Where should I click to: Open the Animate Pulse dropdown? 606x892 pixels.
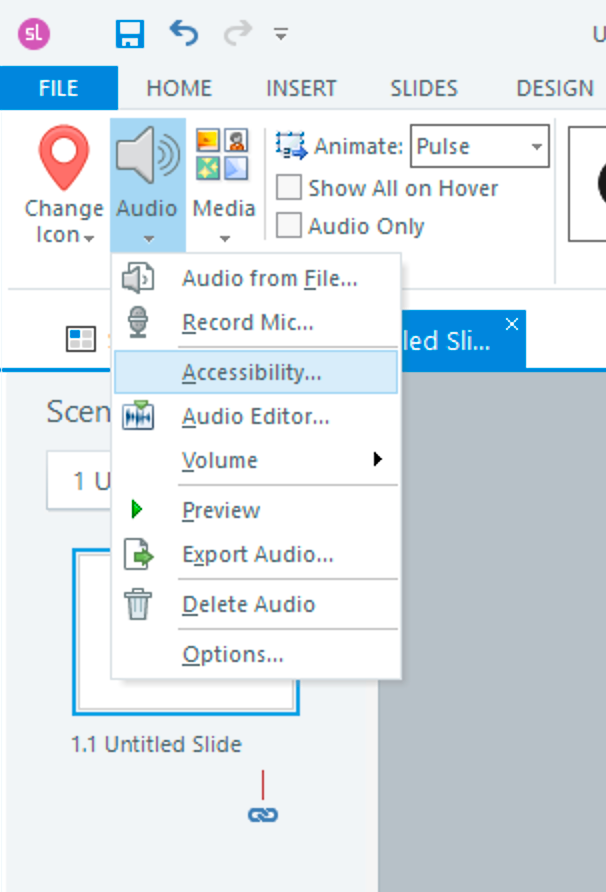click(x=538, y=147)
